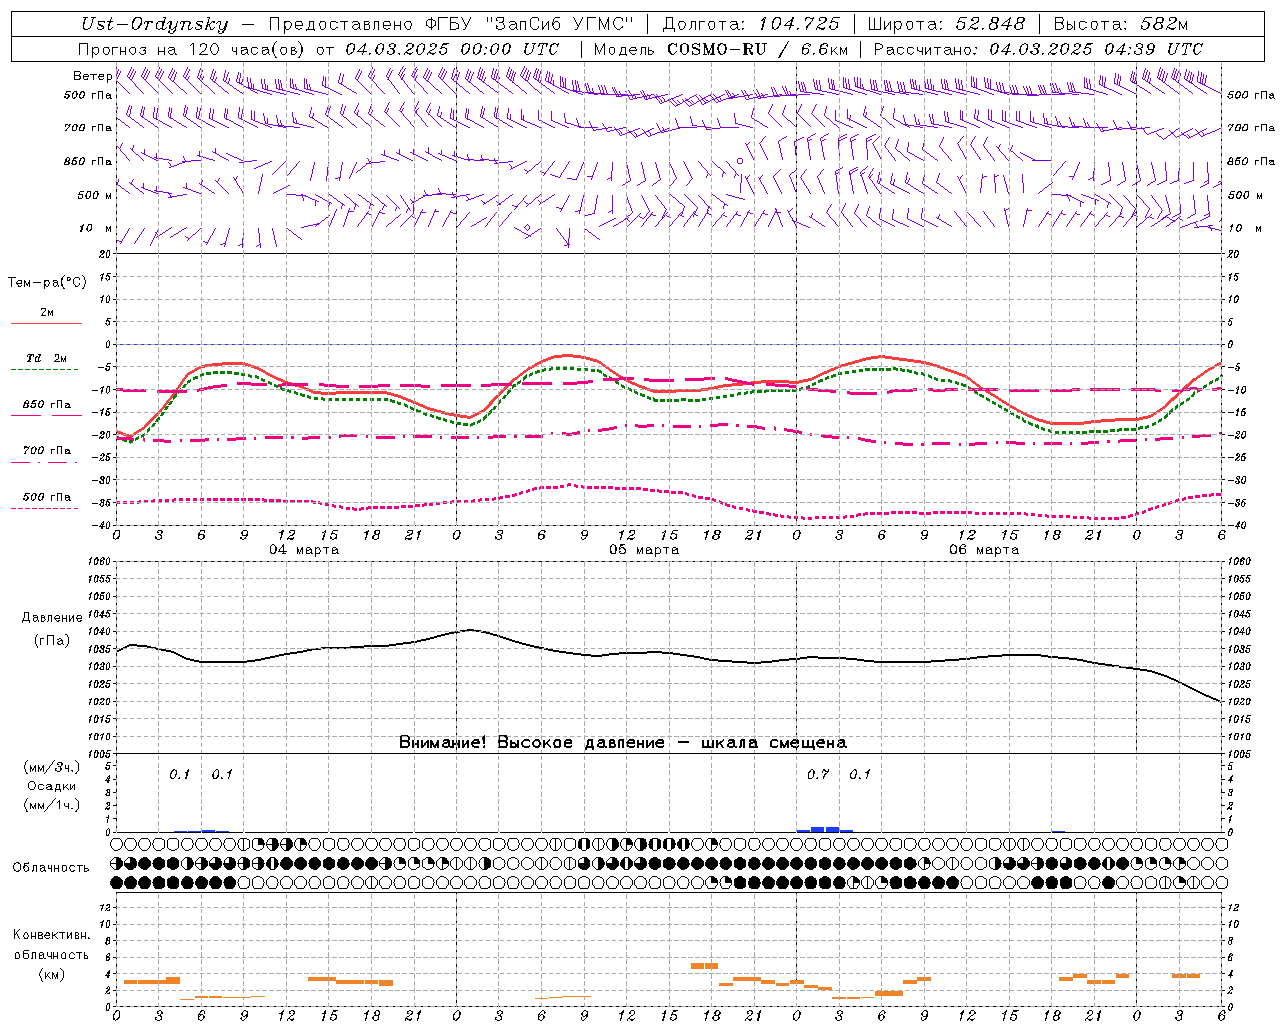Click the date label 05 марта
Screen dimensions: 1280x1024
point(644,550)
